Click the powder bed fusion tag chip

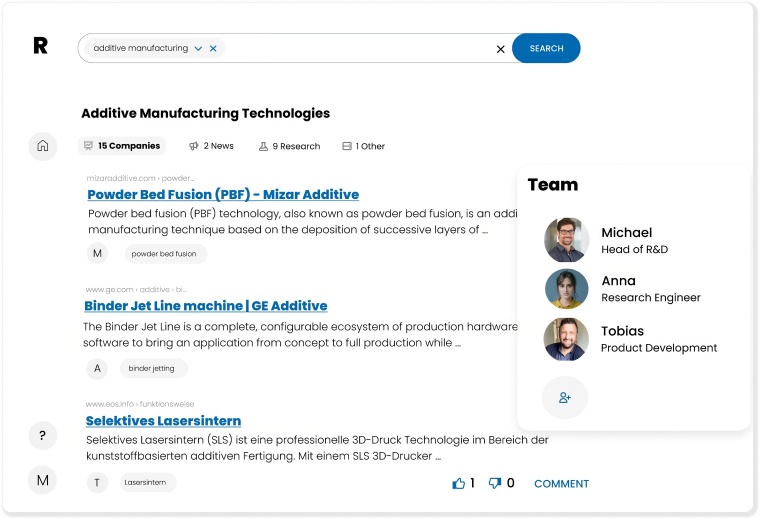164,254
